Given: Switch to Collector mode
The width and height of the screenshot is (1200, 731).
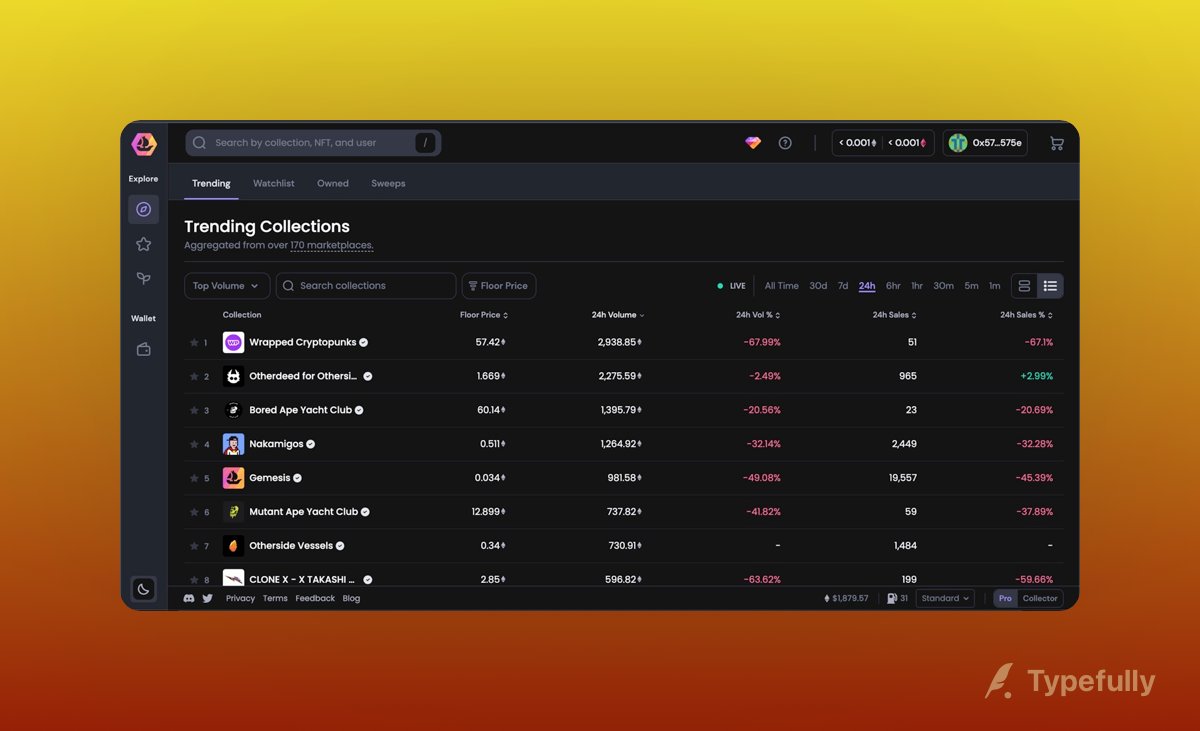Looking at the screenshot, I should [1040, 598].
